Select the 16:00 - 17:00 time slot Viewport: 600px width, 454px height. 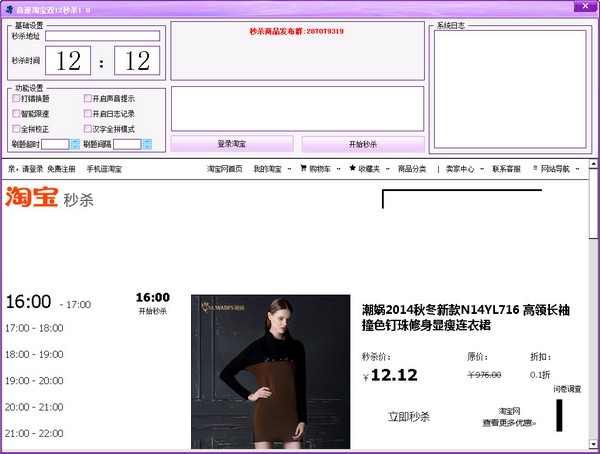[x=48, y=302]
